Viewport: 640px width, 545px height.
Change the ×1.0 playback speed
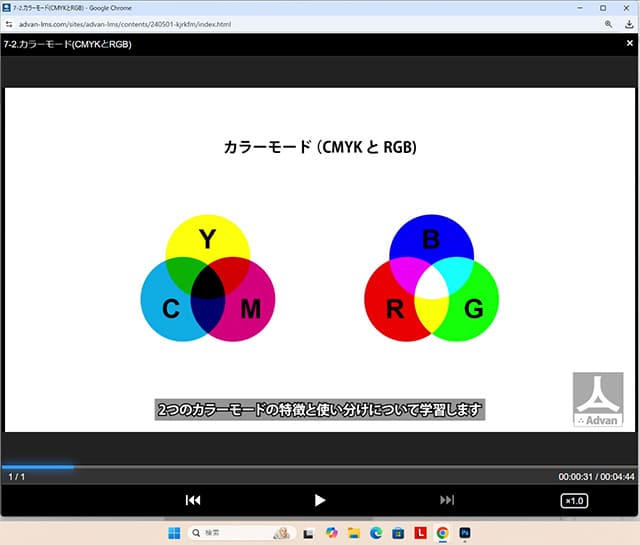coord(574,501)
